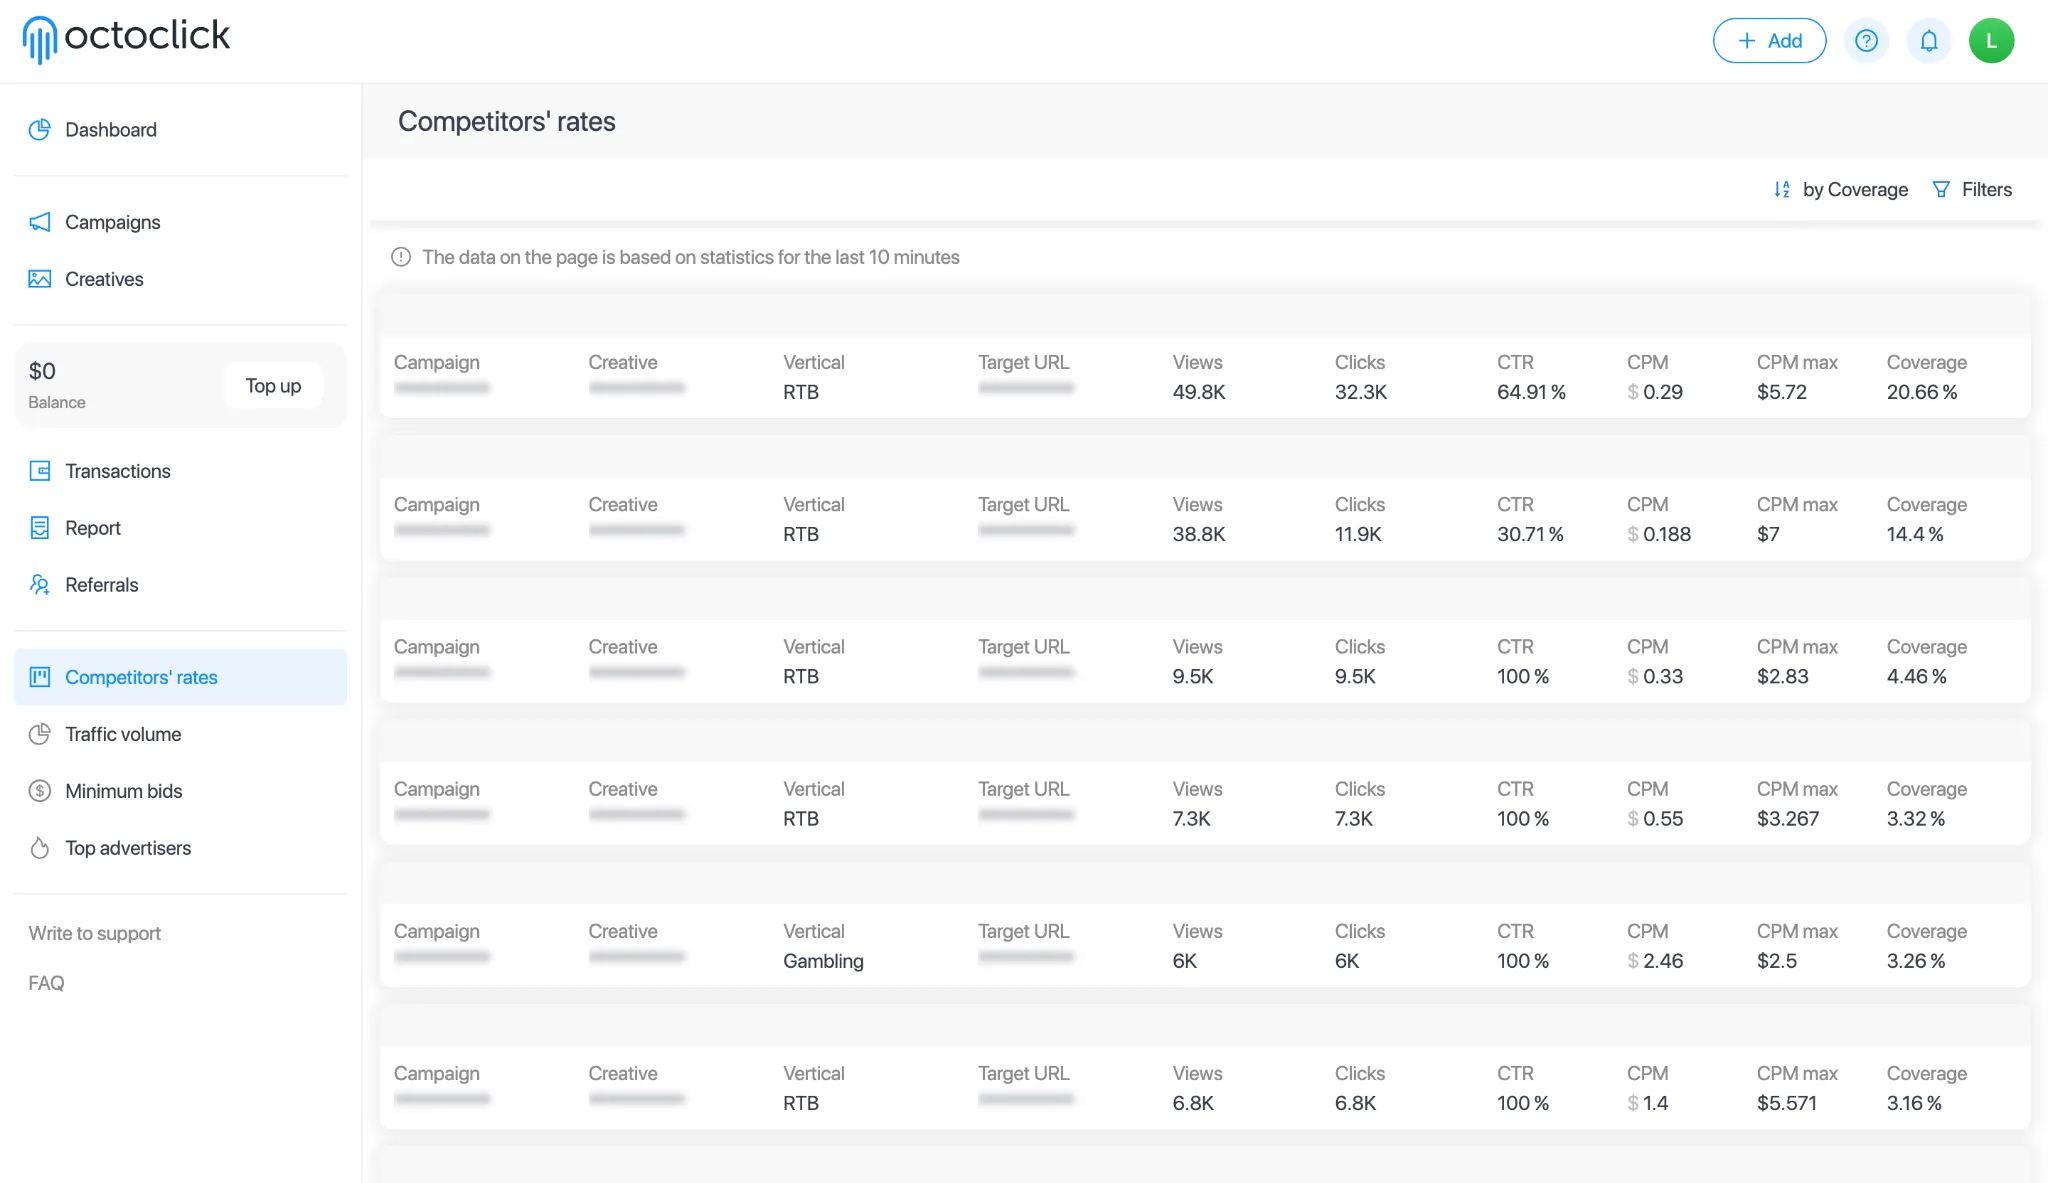
Task: Select Competitors' rates menu item
Action: [180, 677]
